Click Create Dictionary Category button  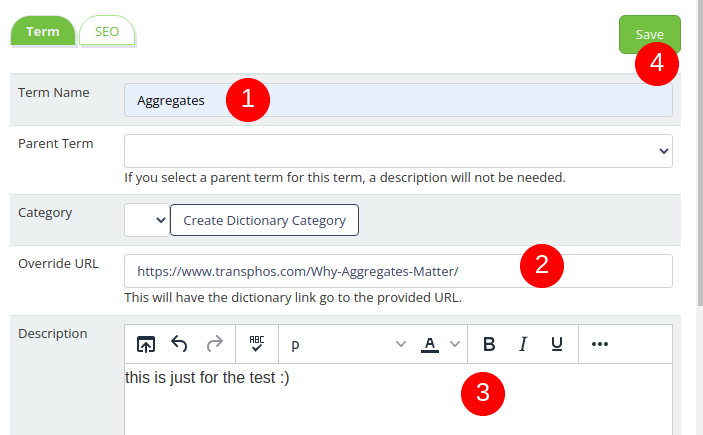pos(264,220)
